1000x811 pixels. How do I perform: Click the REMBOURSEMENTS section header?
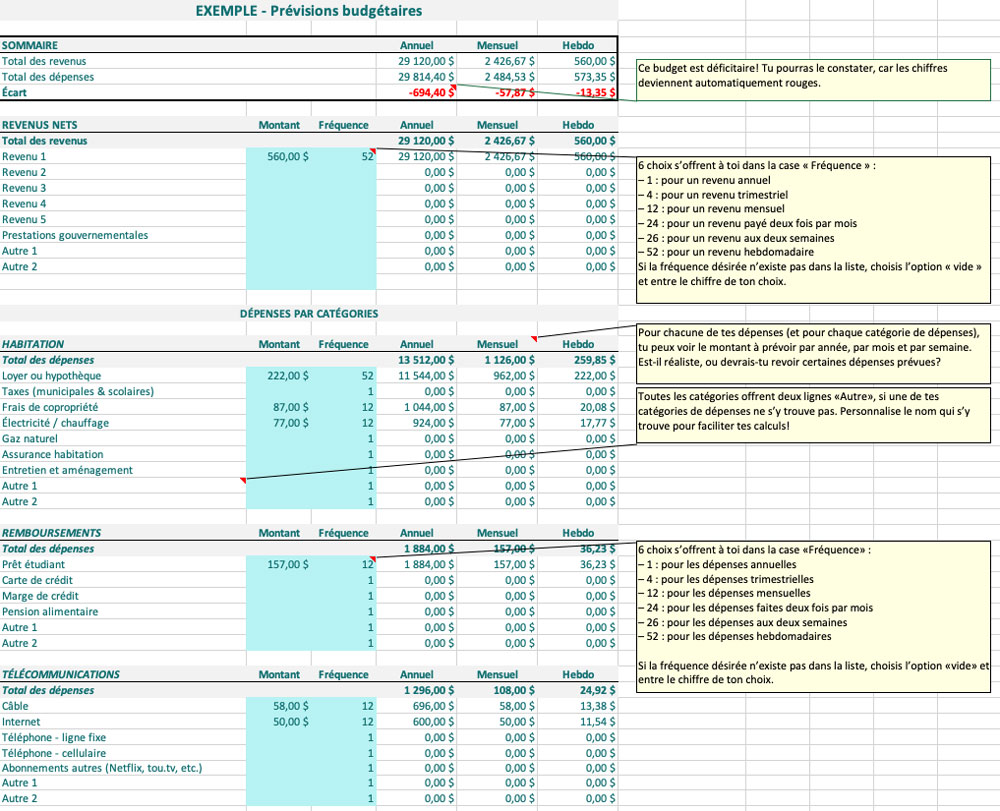51,533
